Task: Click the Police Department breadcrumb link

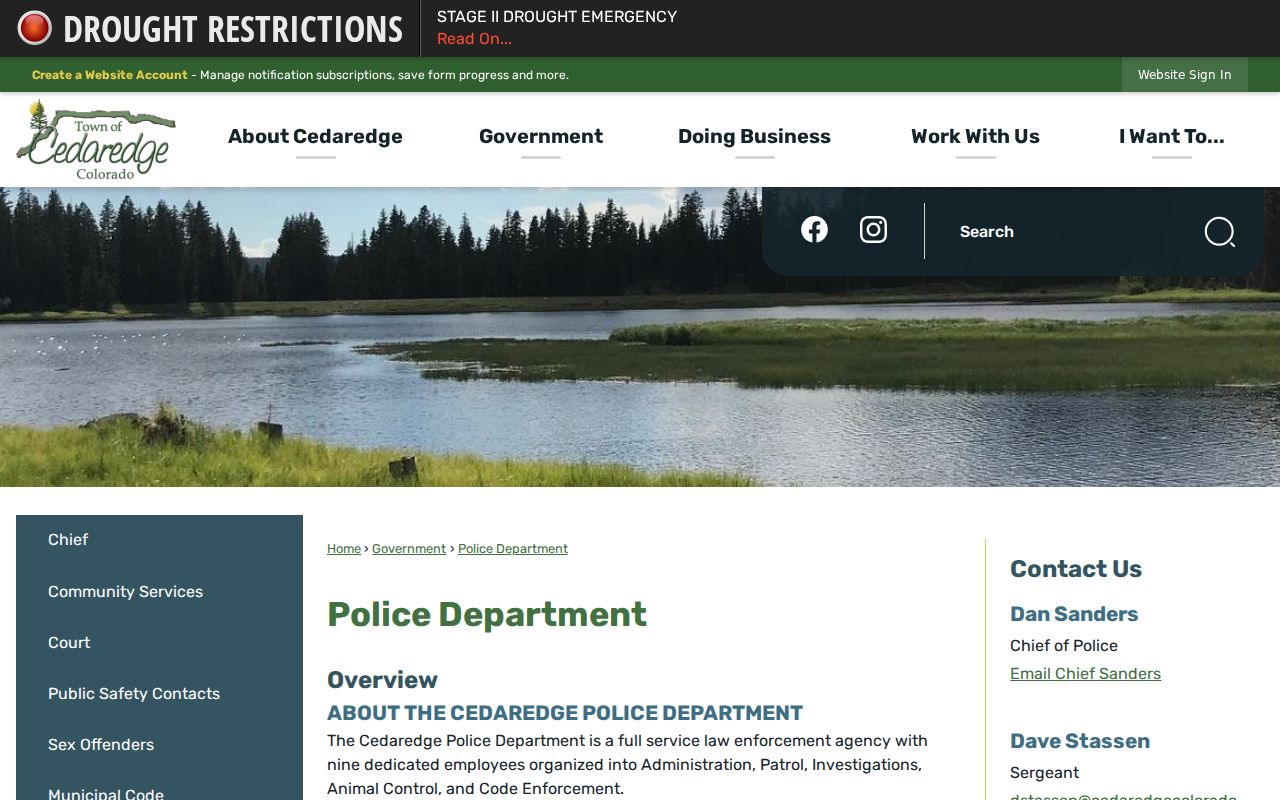Action: coord(513,549)
